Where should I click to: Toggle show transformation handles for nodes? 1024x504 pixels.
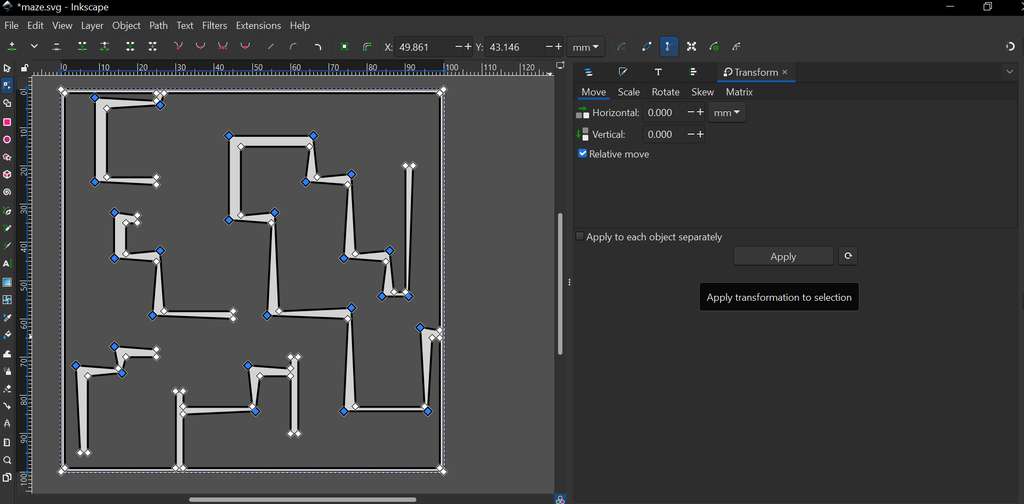click(692, 46)
